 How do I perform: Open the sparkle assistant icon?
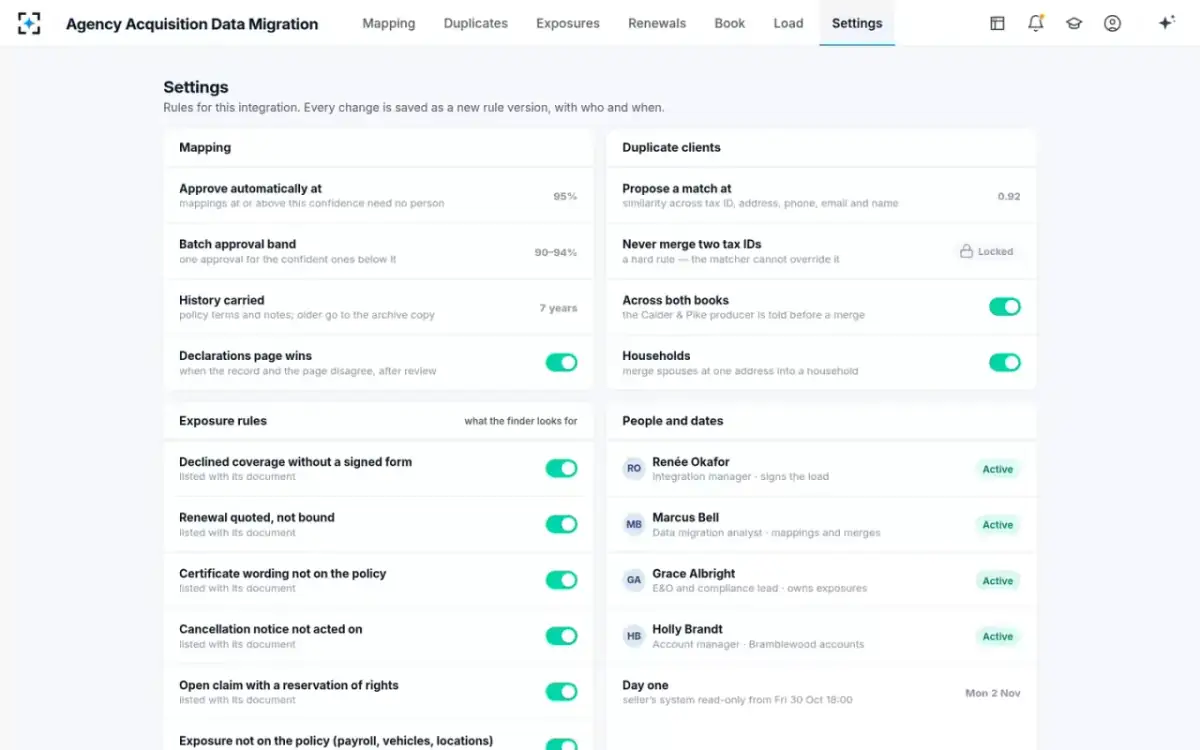click(x=1166, y=23)
